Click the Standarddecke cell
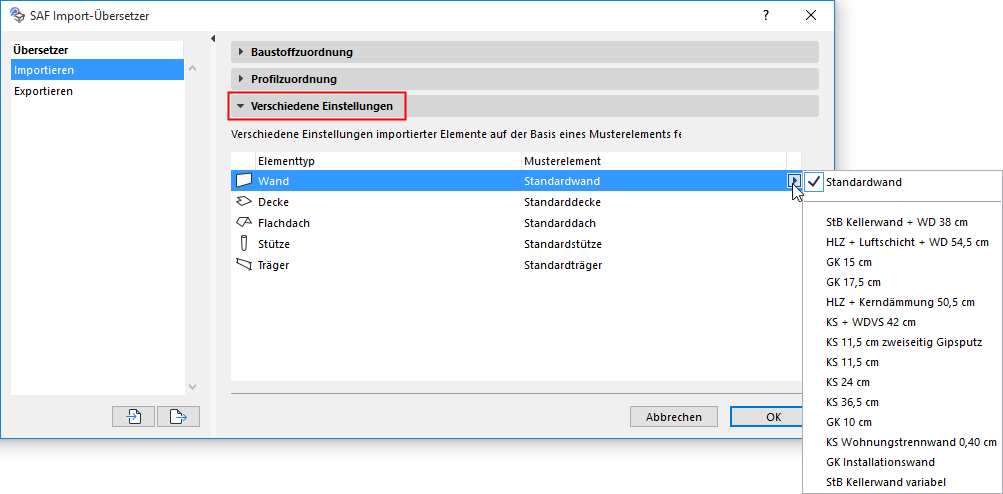This screenshot has height=494, width=1003. tap(562, 202)
